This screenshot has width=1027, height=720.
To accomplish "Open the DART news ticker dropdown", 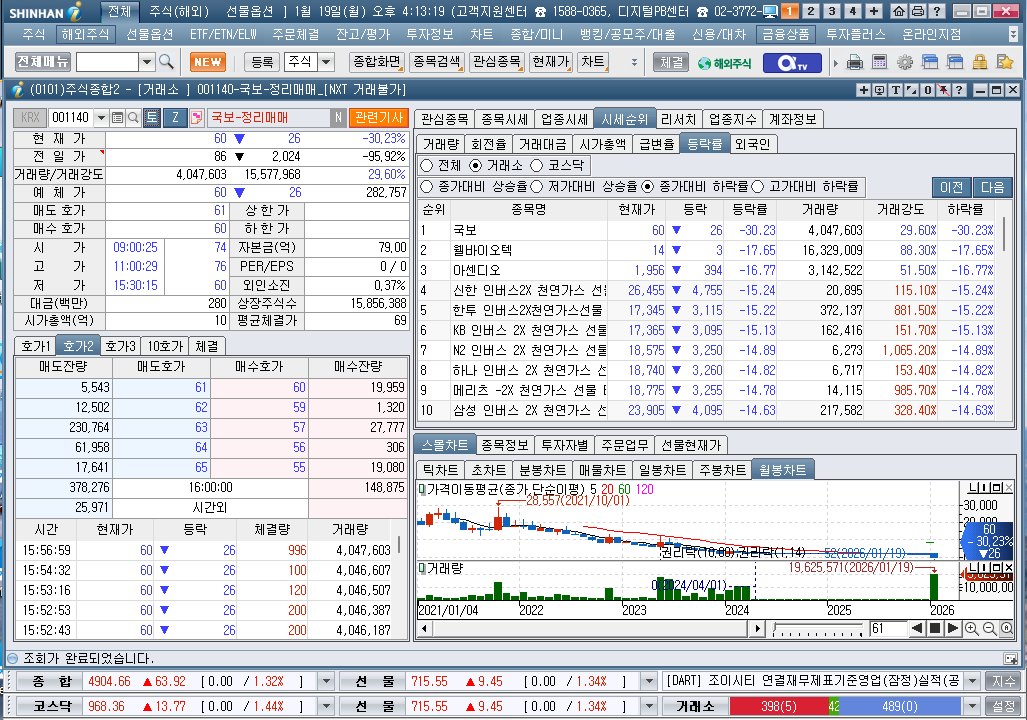I will (972, 681).
